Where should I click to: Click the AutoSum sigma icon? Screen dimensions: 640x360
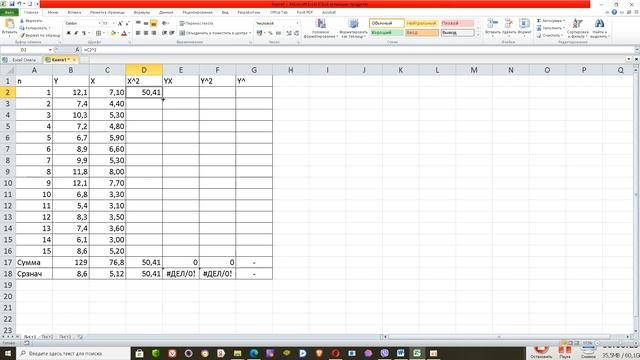pyautogui.click(x=539, y=21)
